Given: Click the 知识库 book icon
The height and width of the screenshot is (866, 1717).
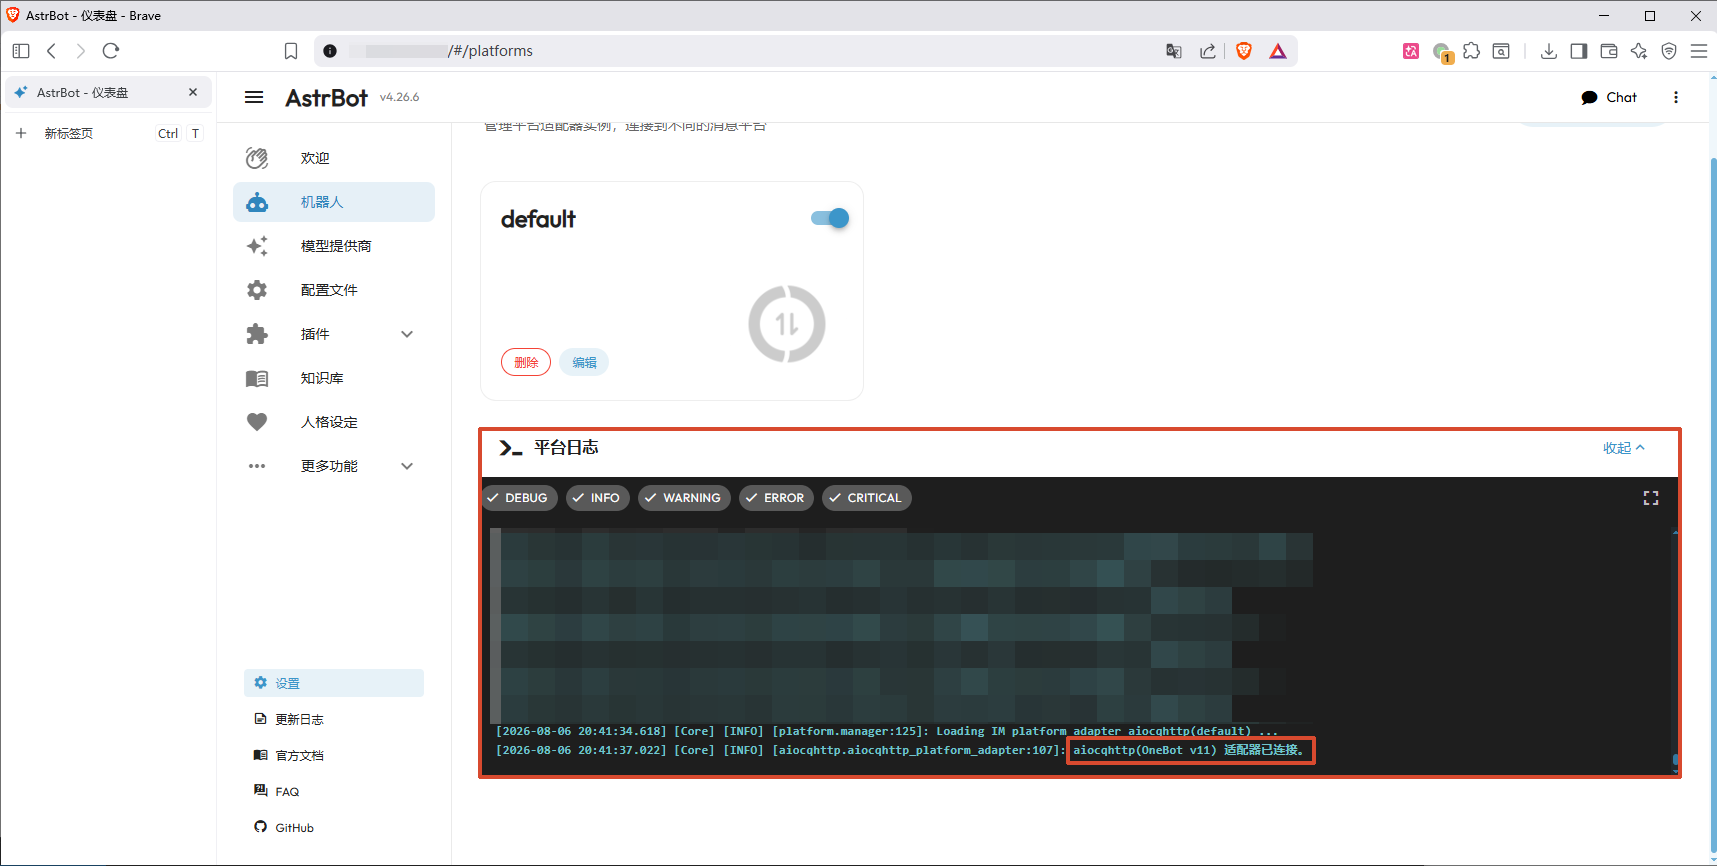Looking at the screenshot, I should [x=257, y=378].
